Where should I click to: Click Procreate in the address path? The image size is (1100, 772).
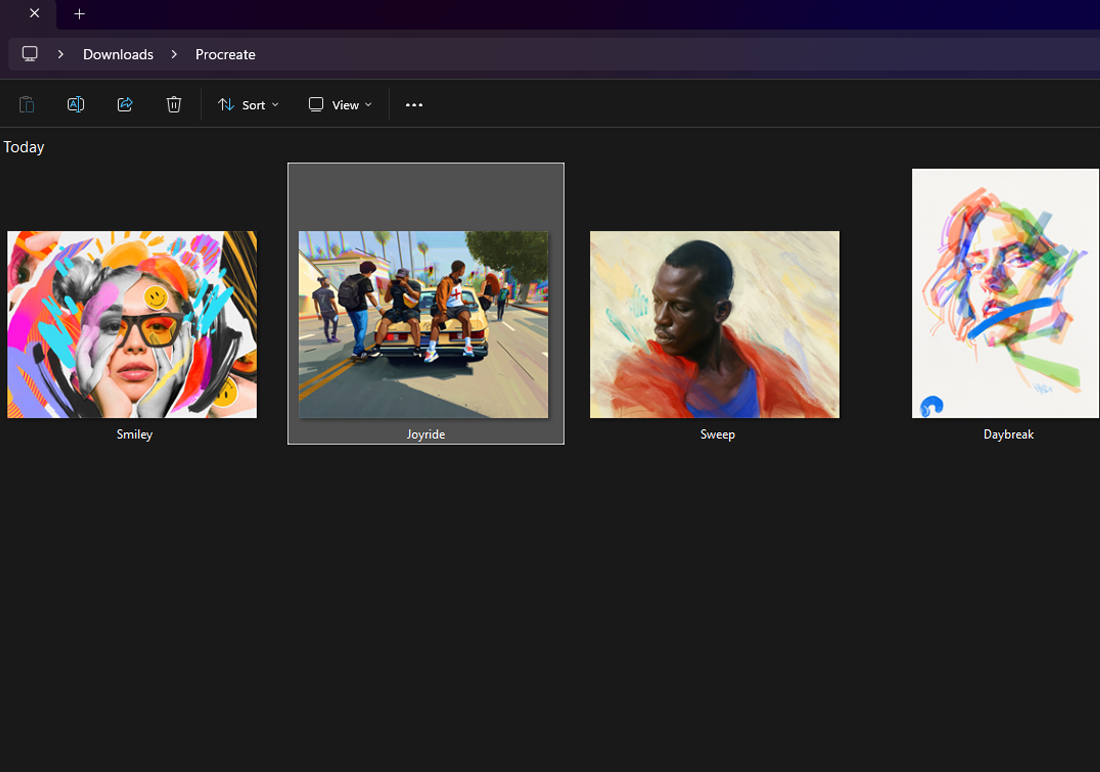coord(225,54)
